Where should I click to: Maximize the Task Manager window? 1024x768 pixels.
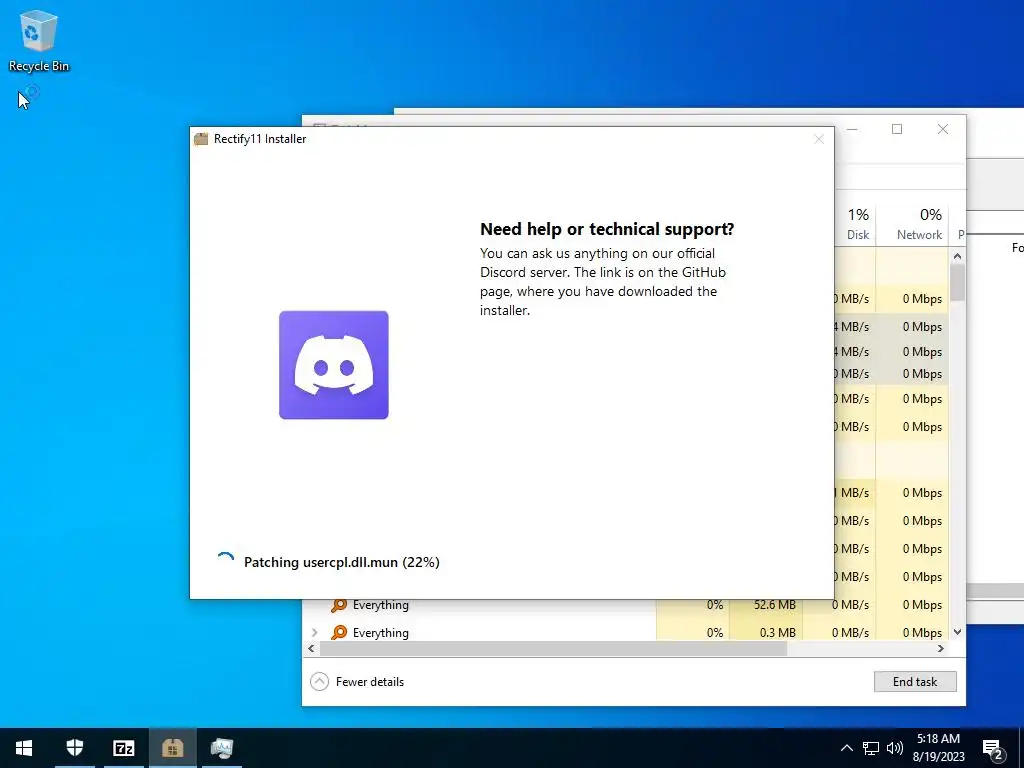tap(897, 129)
